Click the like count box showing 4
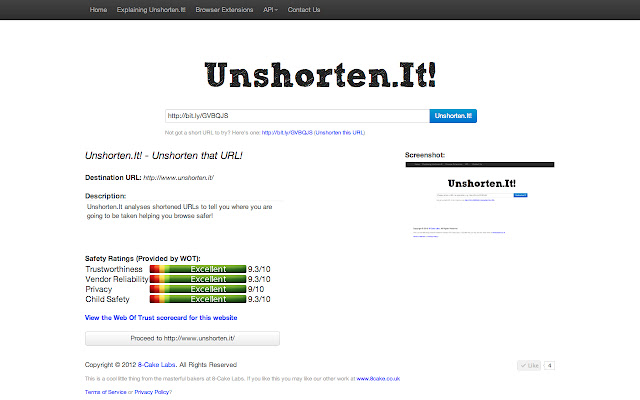 coord(549,365)
